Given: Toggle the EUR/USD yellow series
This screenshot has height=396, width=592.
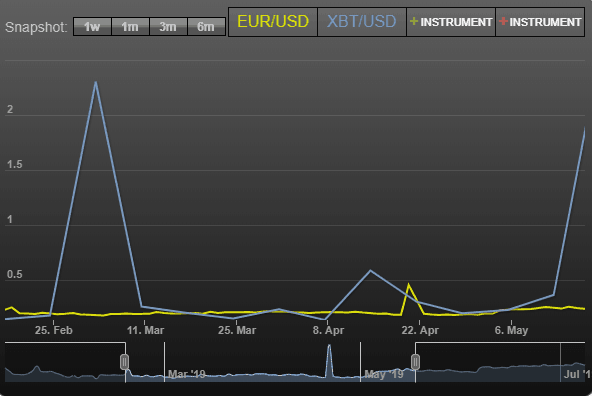Looking at the screenshot, I should pyautogui.click(x=273, y=22).
